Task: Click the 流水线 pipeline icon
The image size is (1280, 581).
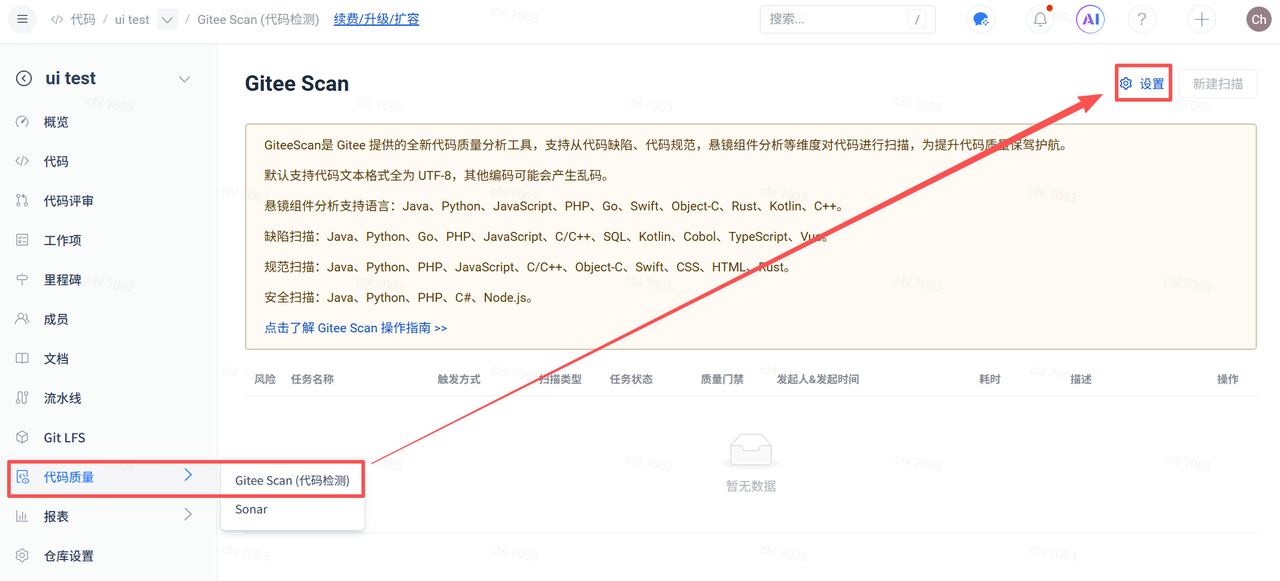Action: coord(22,398)
